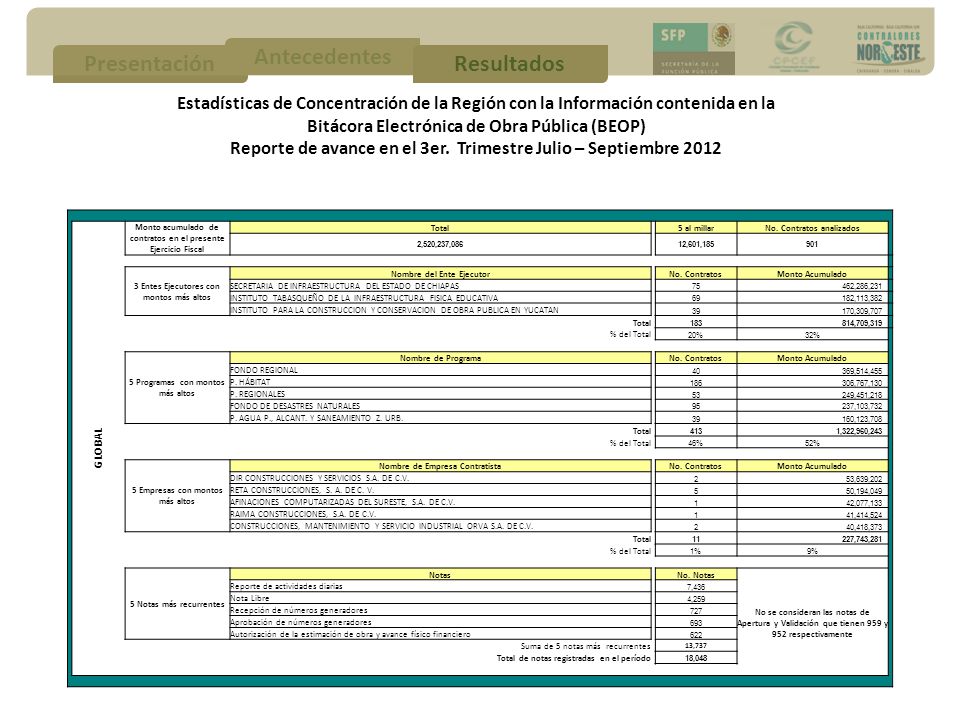Select Autorización de la estimación row
This screenshot has height=720, width=960.
pyautogui.click(x=440, y=634)
